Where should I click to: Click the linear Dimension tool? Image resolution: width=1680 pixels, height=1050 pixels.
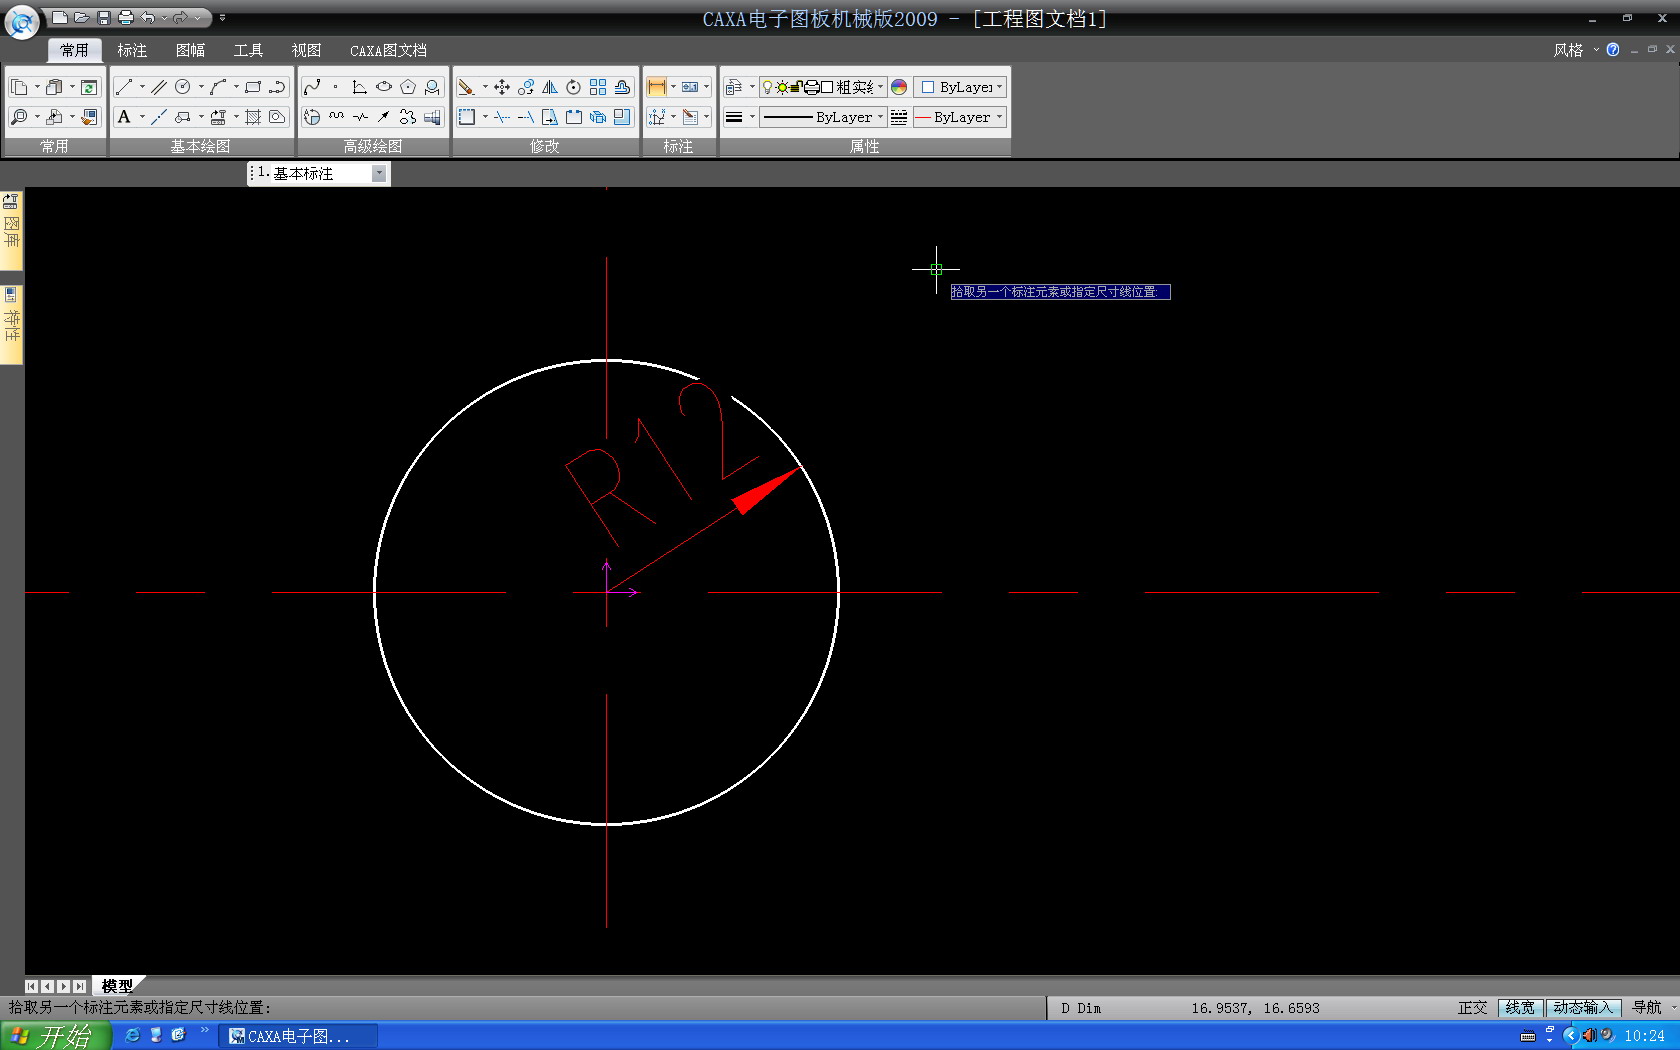tap(656, 87)
